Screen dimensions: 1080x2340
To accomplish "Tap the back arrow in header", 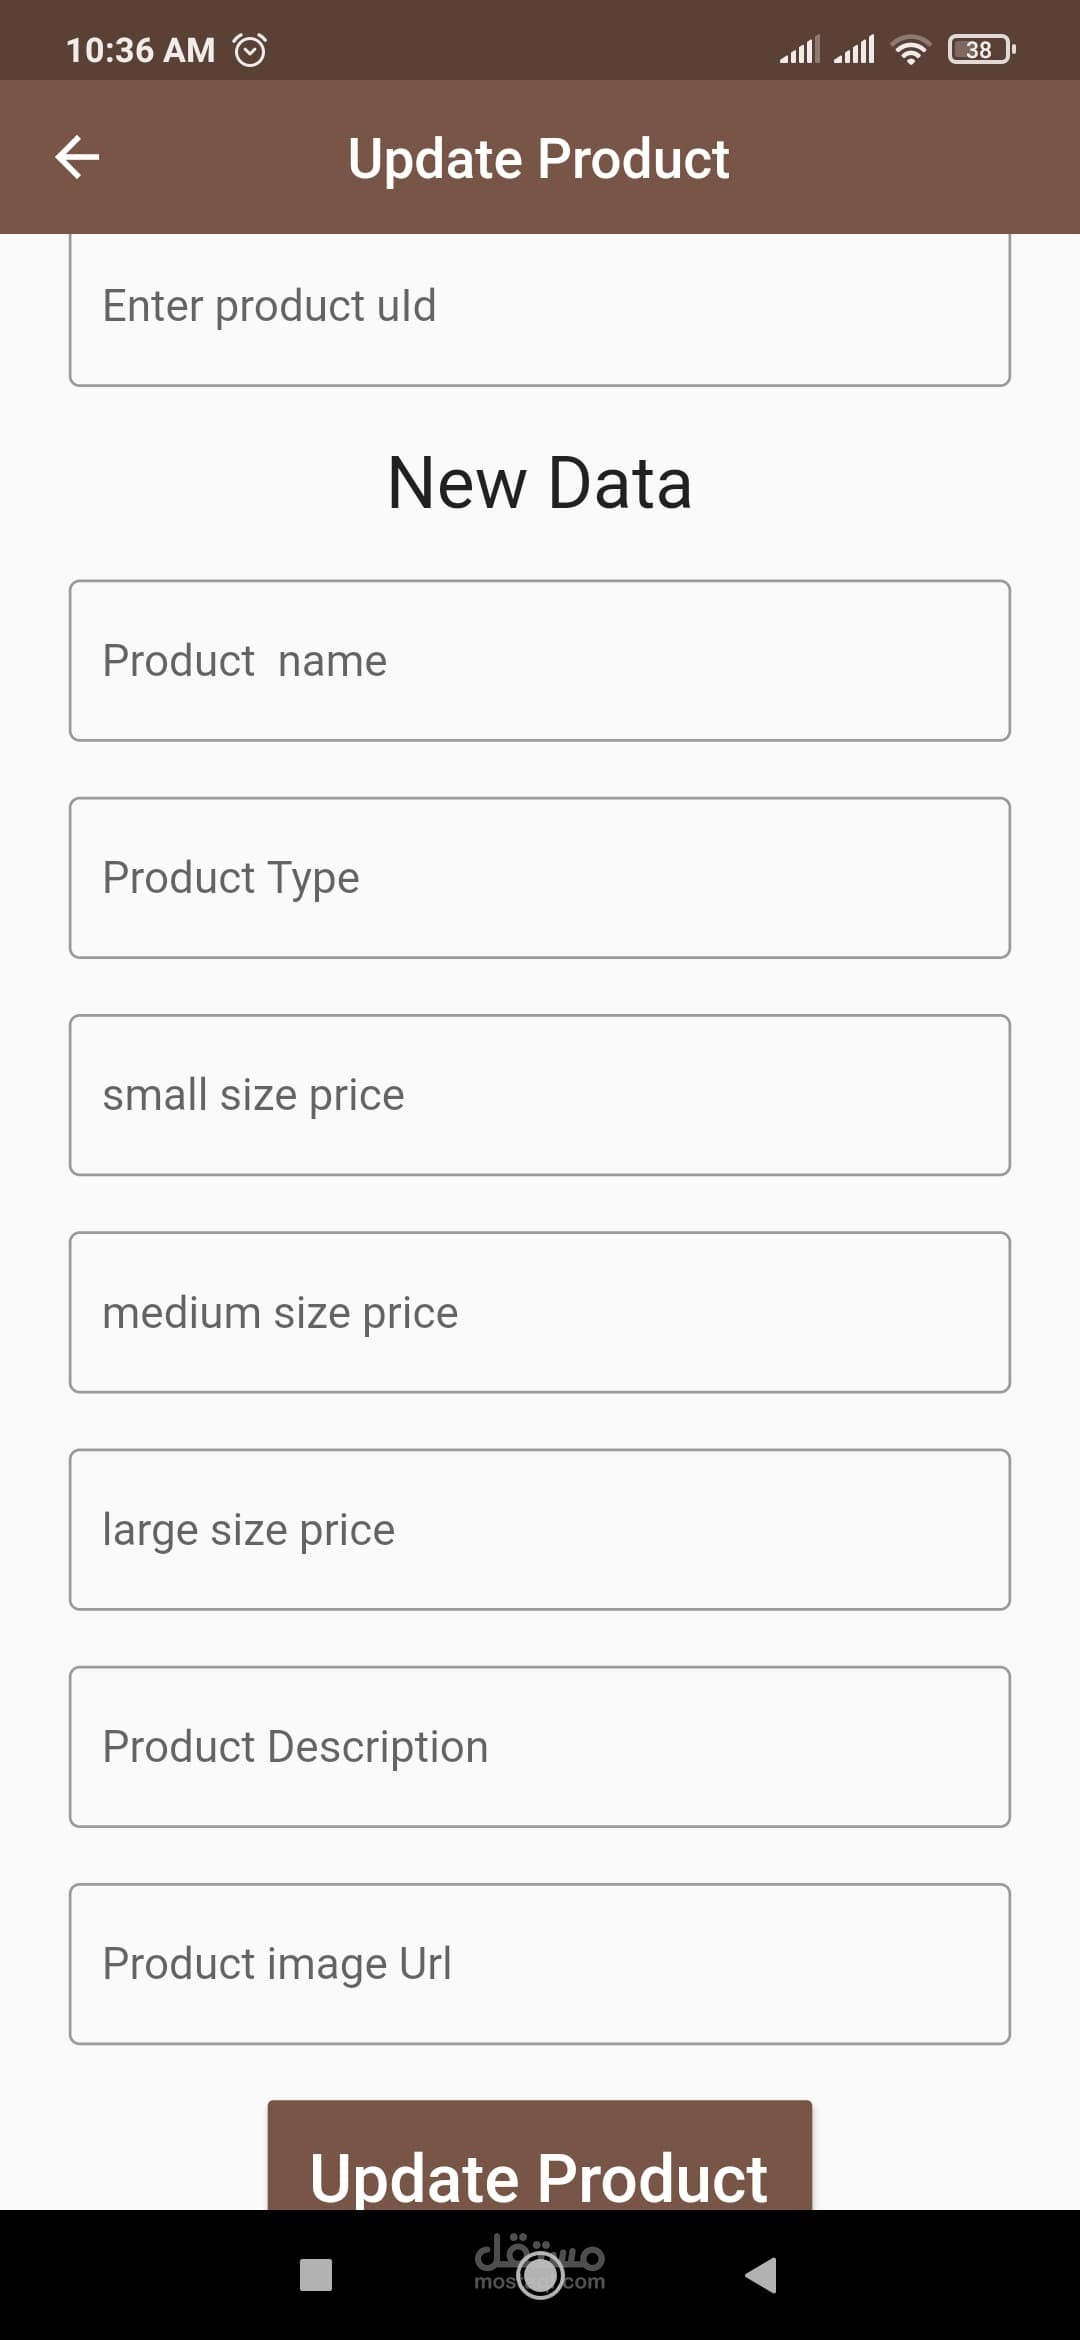I will [x=77, y=157].
